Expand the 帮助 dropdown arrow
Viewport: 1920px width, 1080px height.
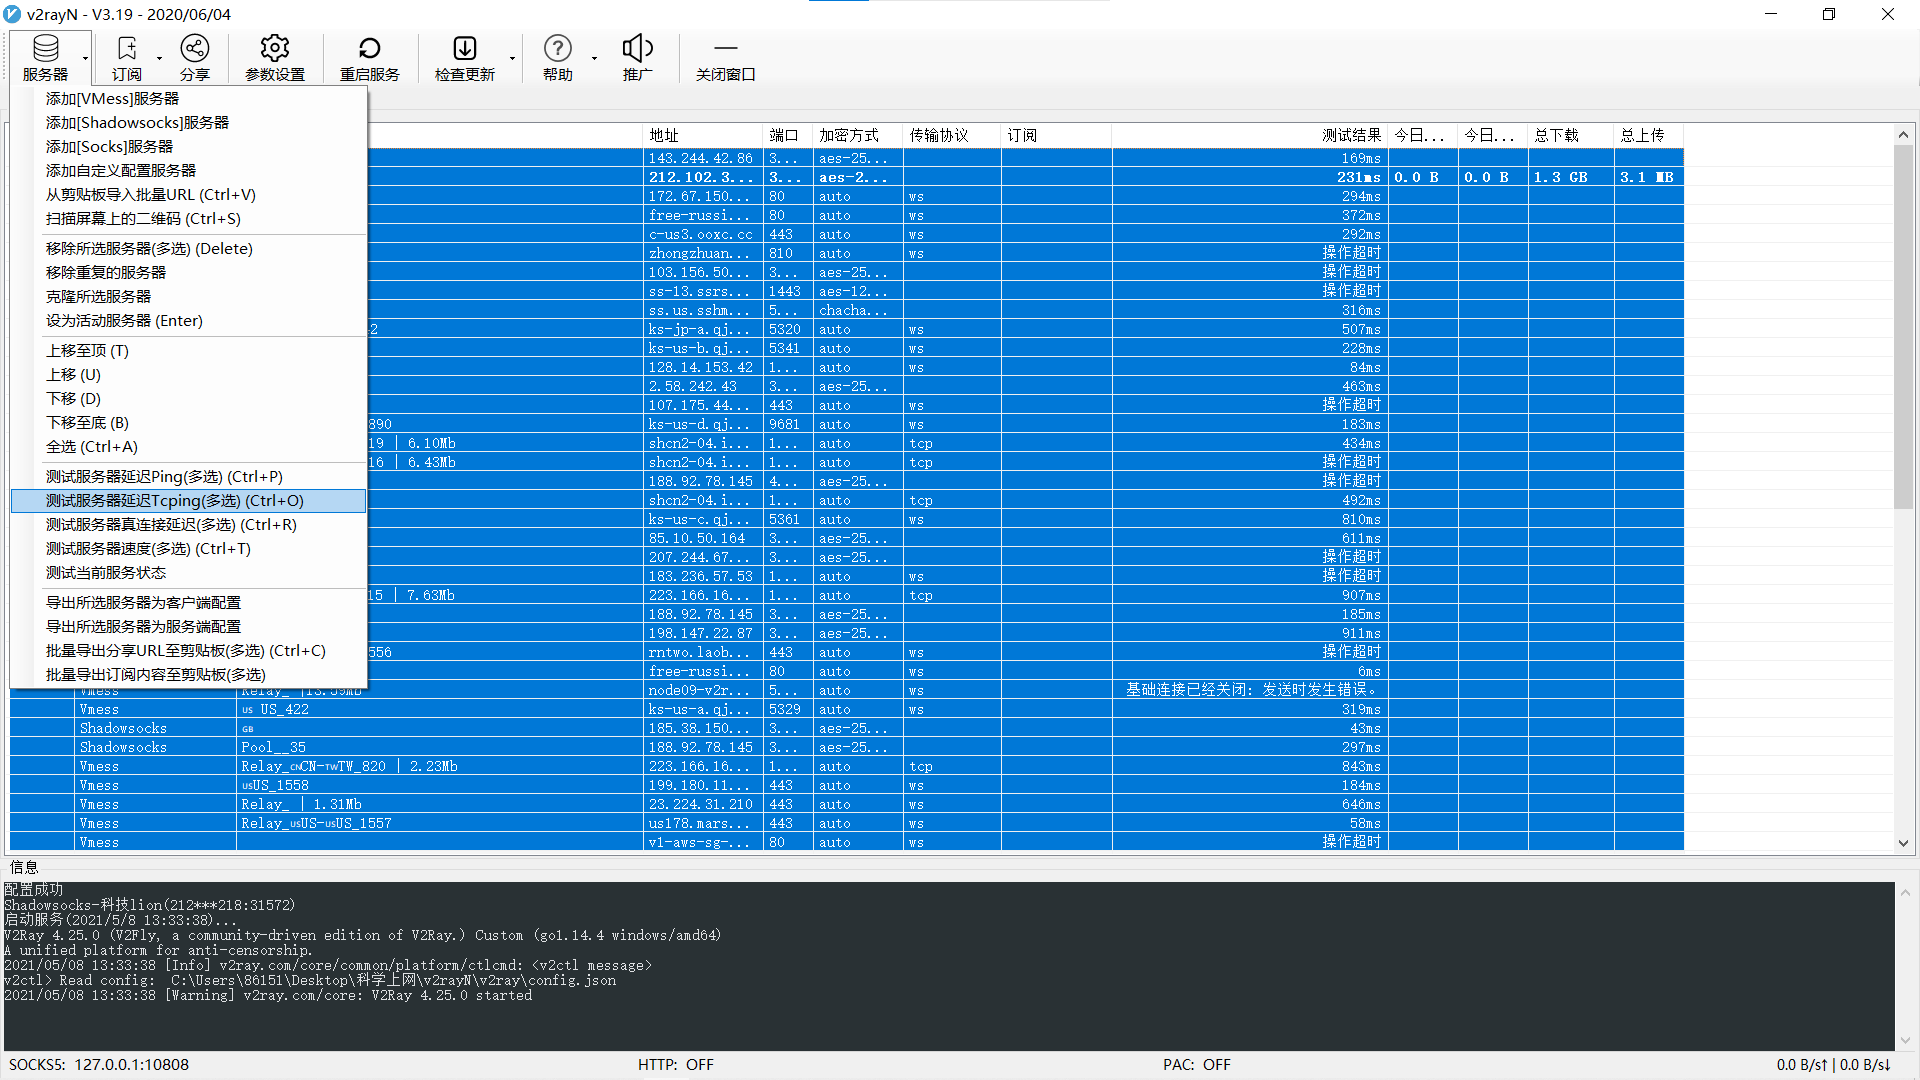(594, 58)
